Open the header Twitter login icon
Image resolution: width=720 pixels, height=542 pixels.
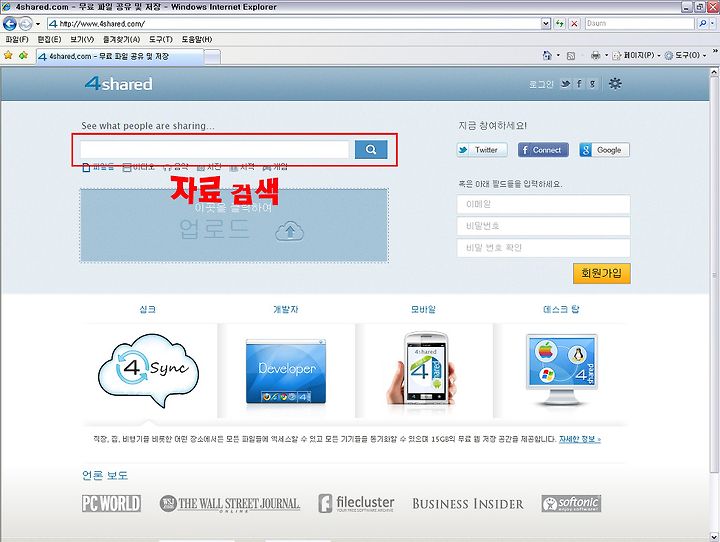[x=566, y=84]
